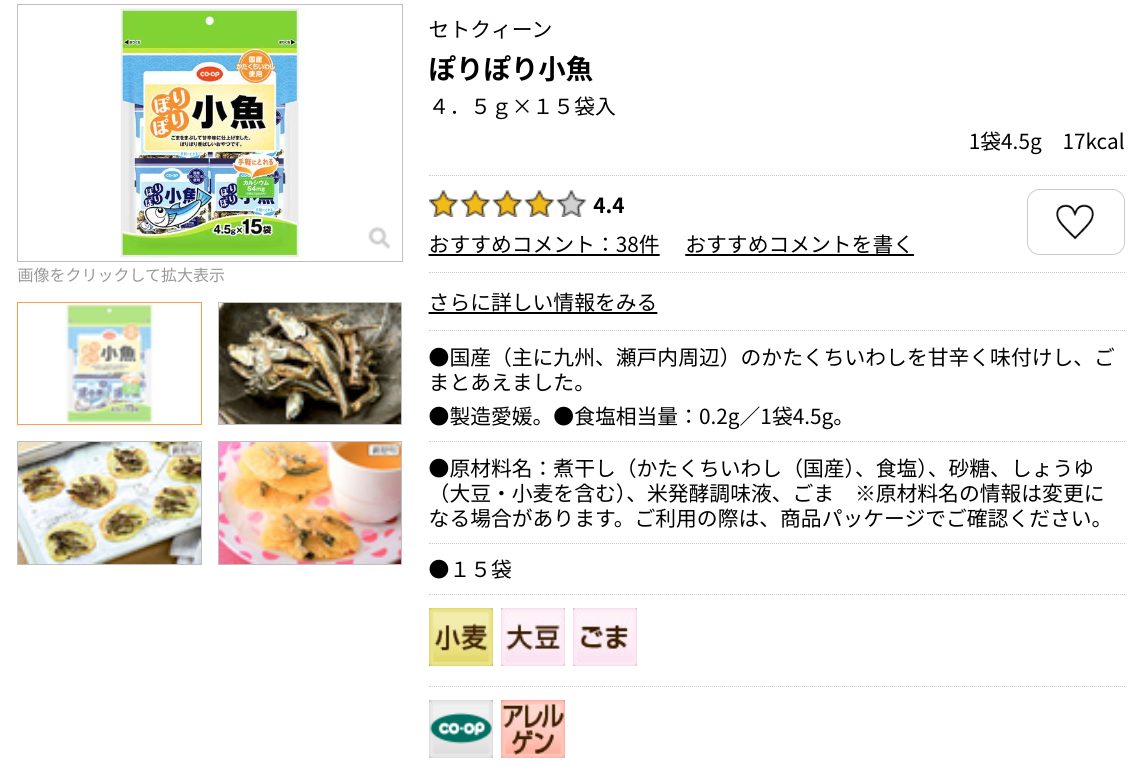Screen dimensions: 1135x769
Task: Click the heart favorite icon
Action: click(1075, 222)
